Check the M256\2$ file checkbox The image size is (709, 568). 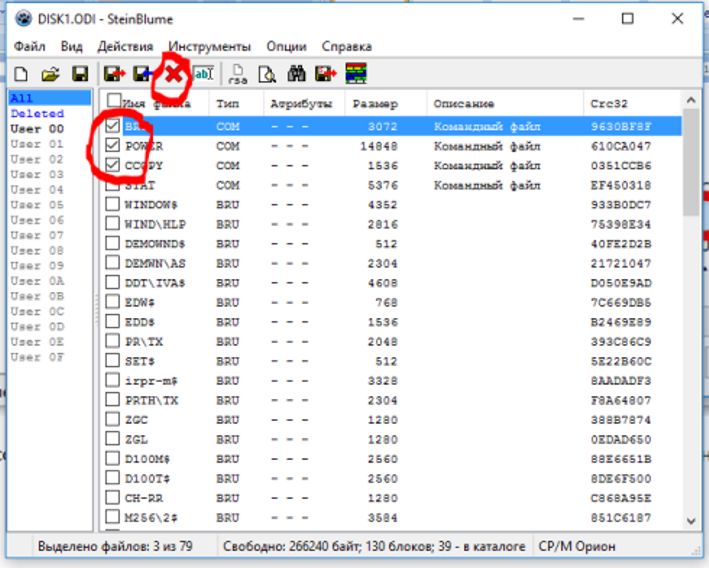[x=112, y=517]
